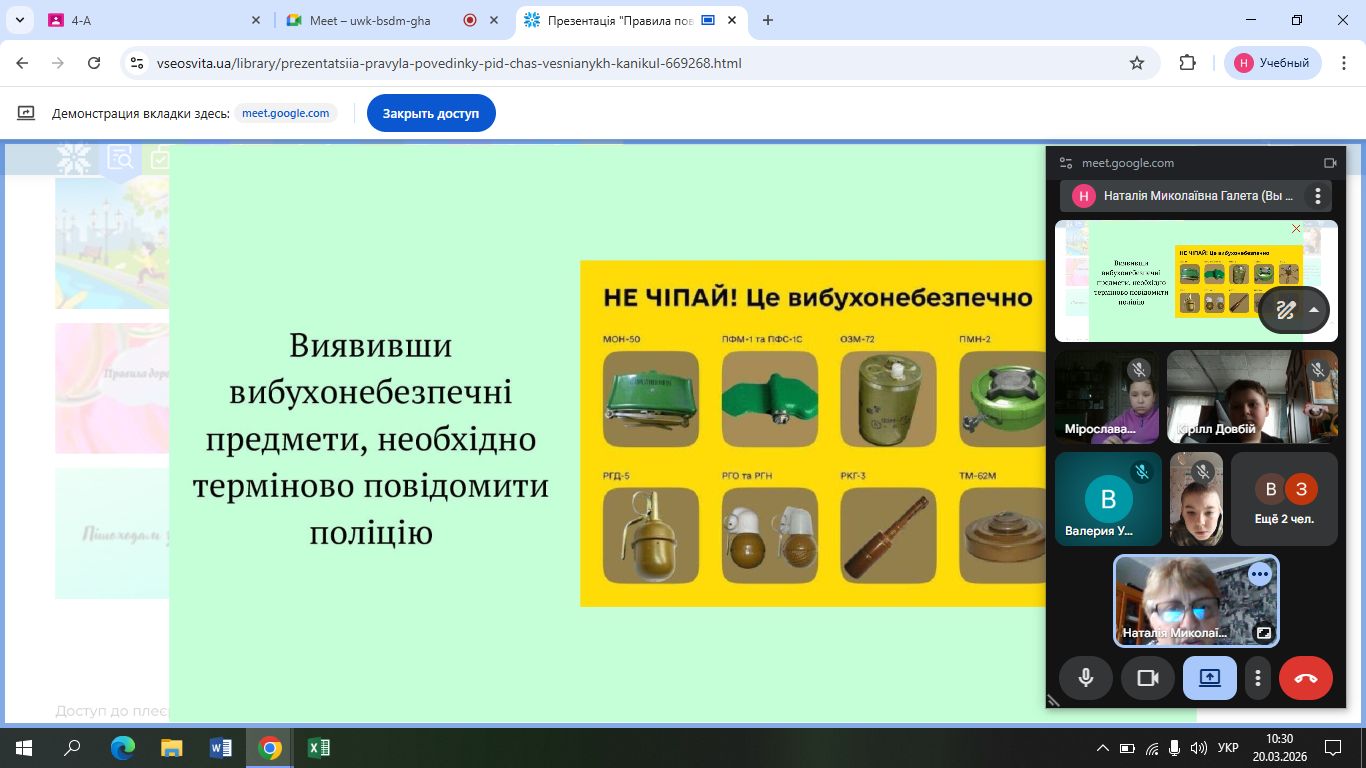Click the page reload icon
Screen dimensions: 1366x768
[x=94, y=63]
